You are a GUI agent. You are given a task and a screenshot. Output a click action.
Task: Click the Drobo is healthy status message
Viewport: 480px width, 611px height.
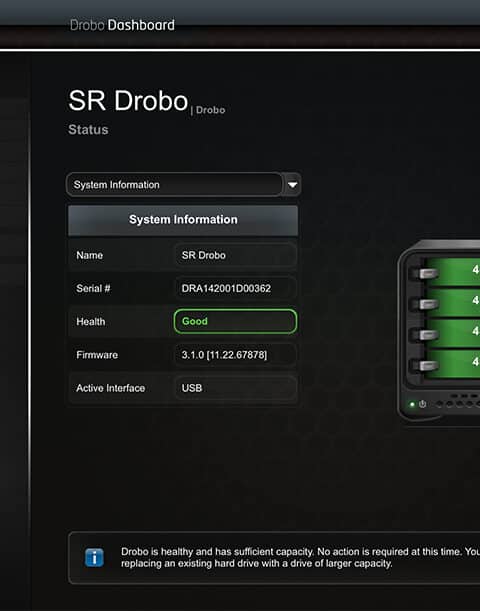pos(300,558)
